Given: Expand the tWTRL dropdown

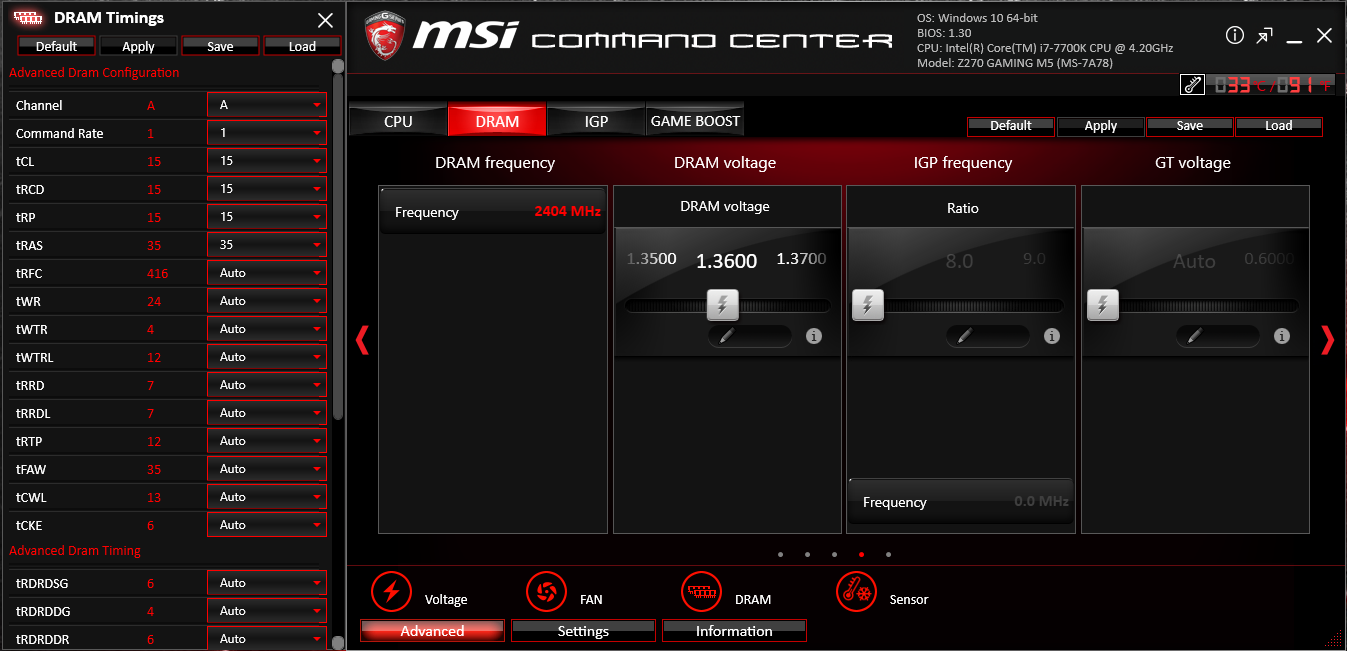Looking at the screenshot, I should click(267, 357).
